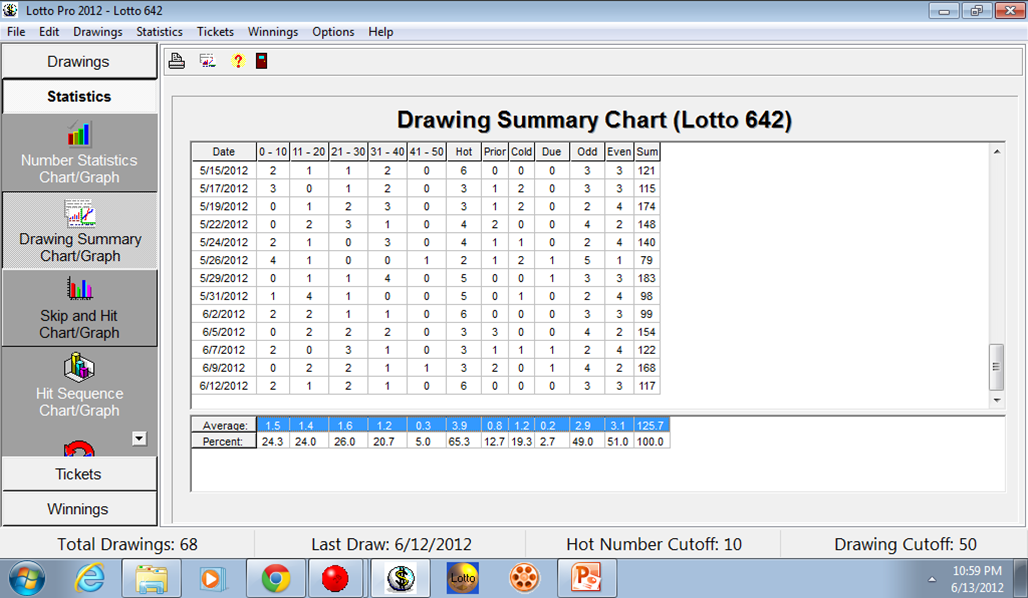The height and width of the screenshot is (598, 1028).
Task: Click the Date column header
Action: point(224,151)
